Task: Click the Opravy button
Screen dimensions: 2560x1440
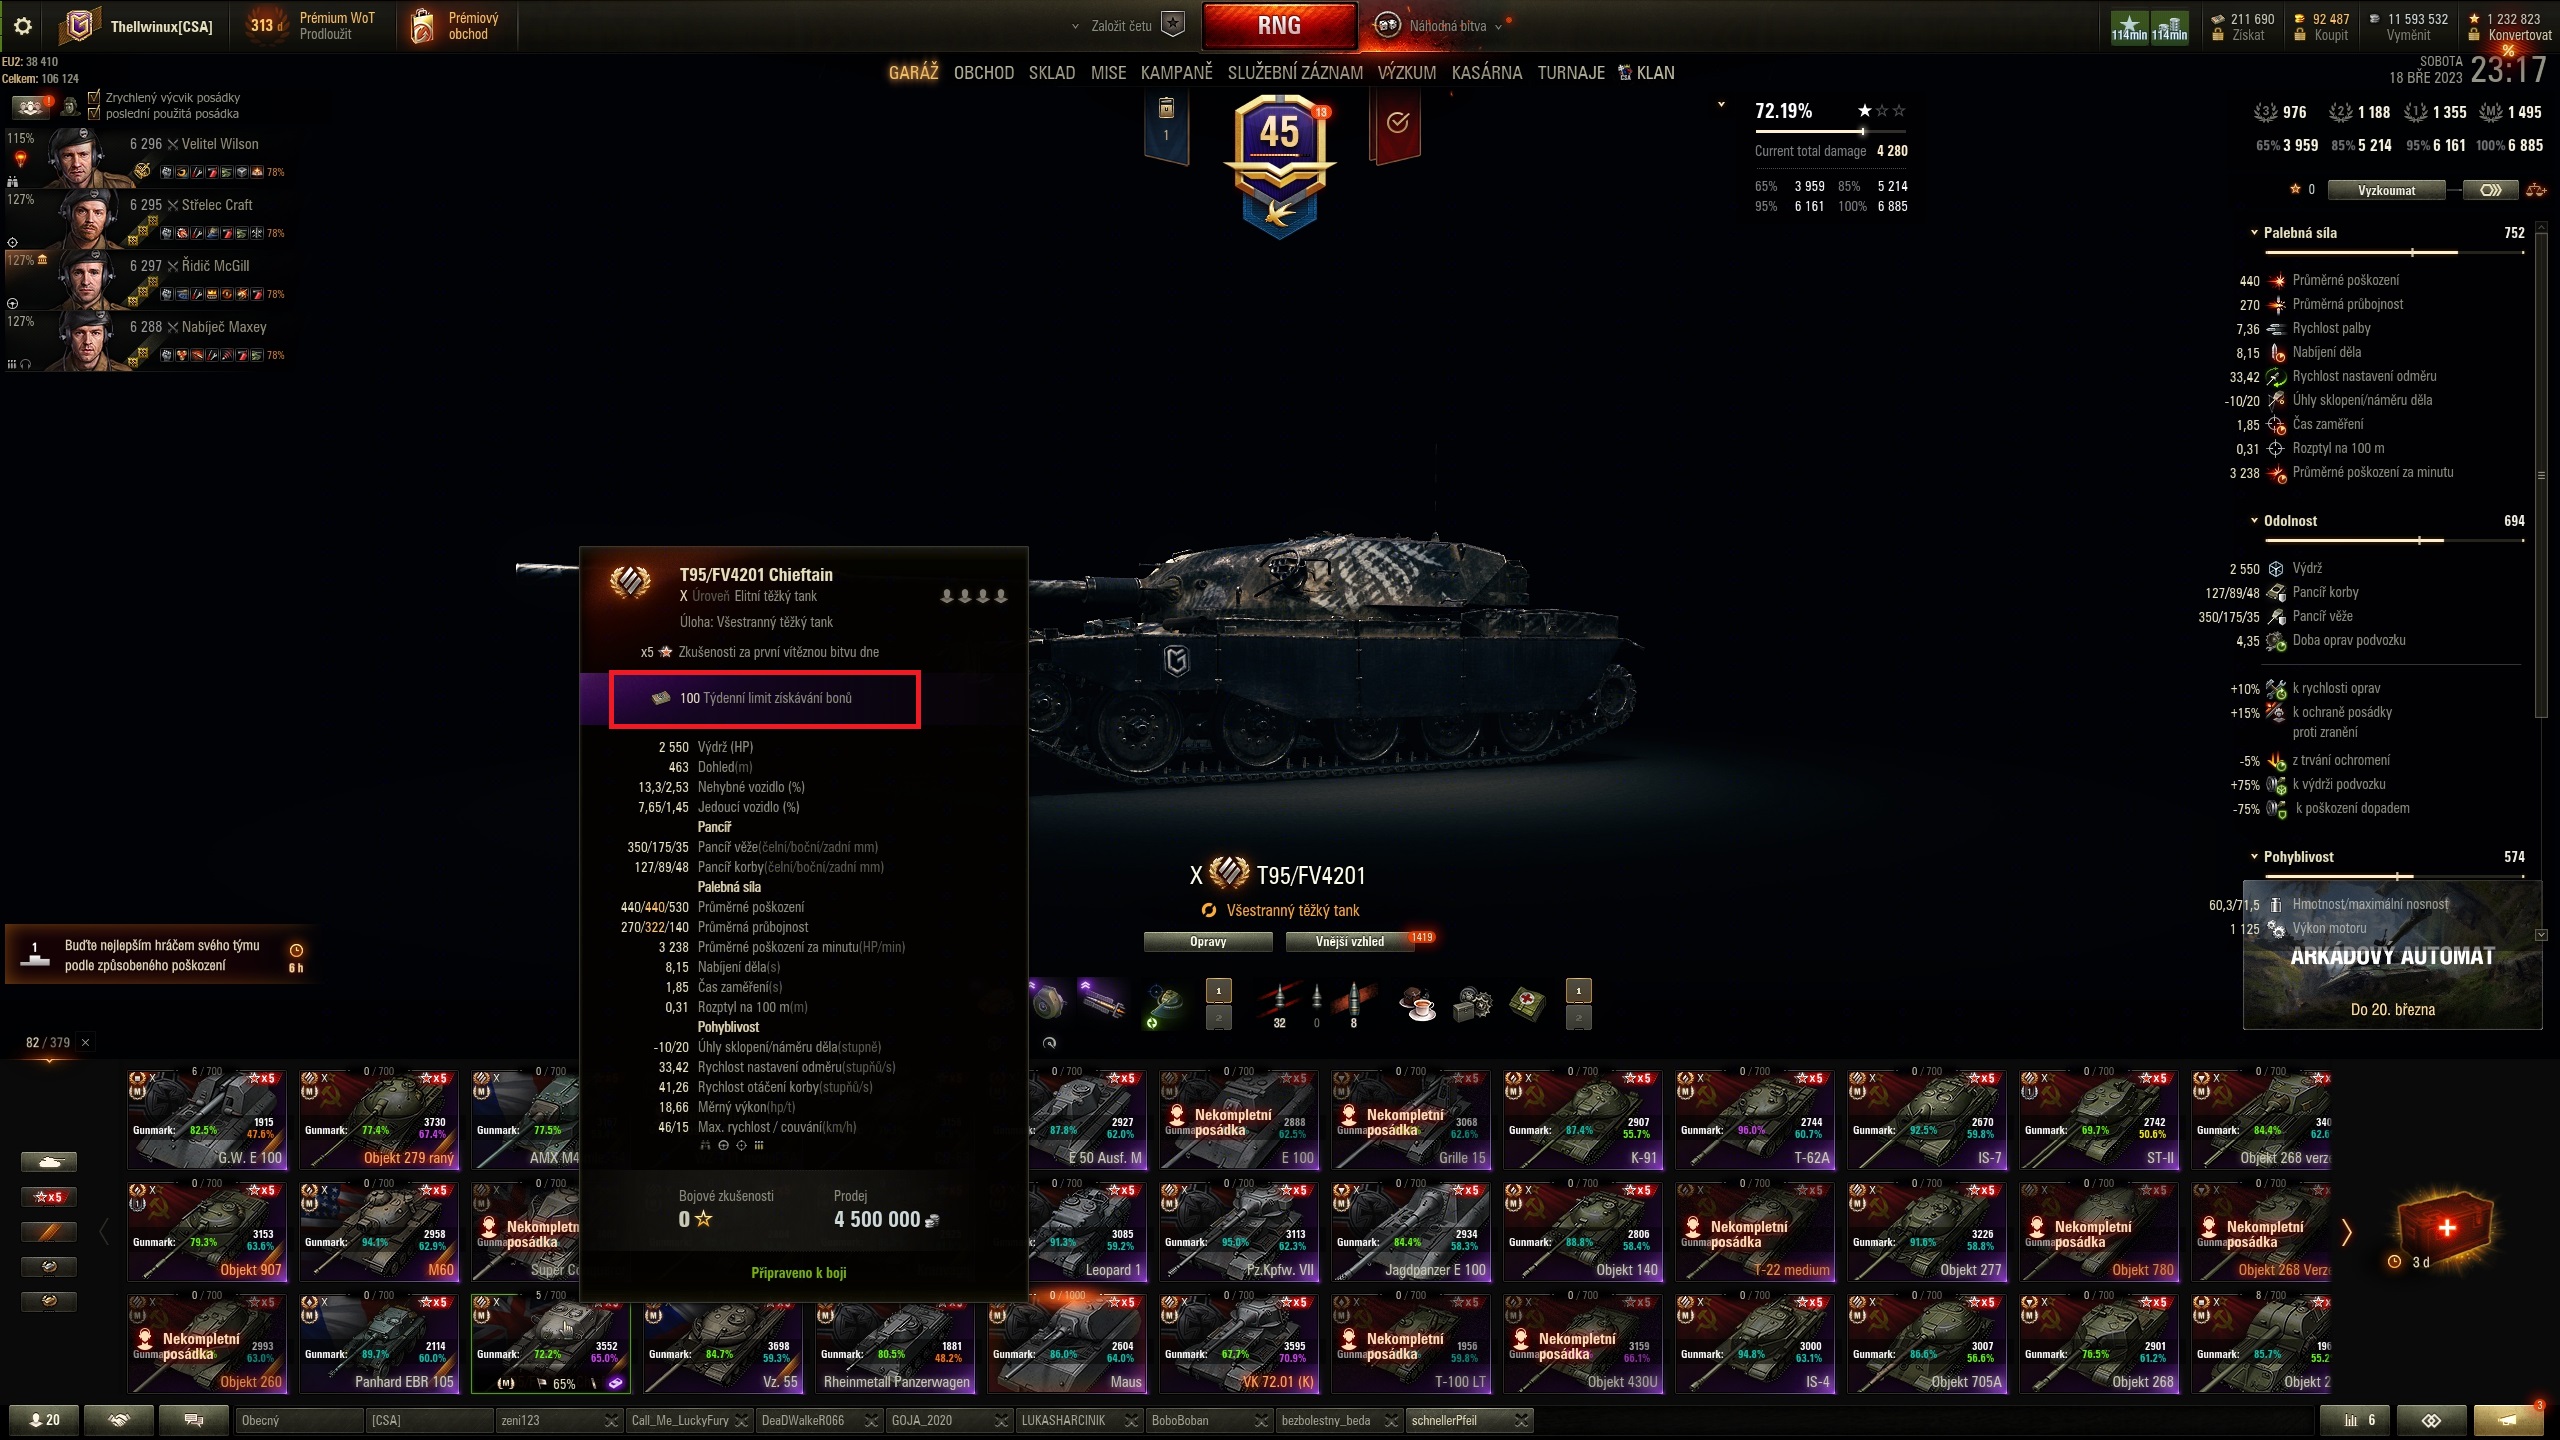Action: [x=1208, y=941]
